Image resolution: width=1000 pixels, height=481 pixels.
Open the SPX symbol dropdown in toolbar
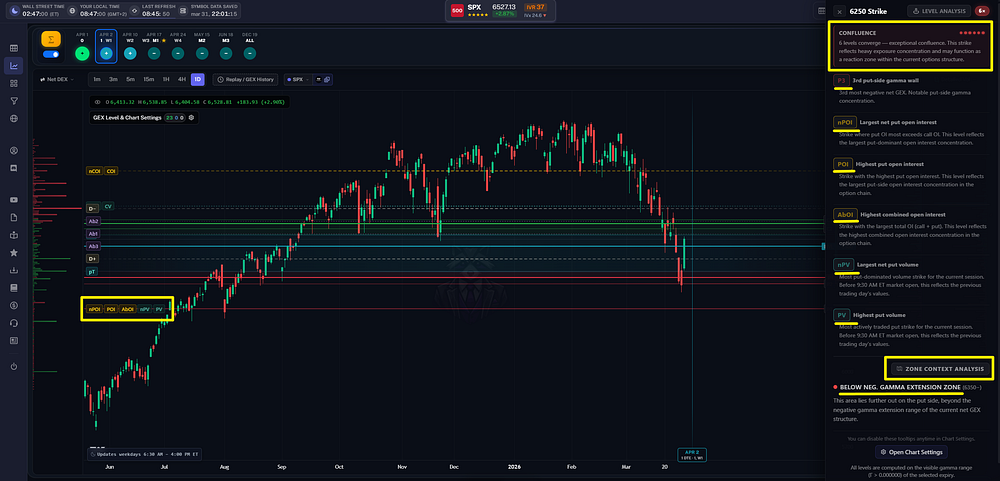coord(296,80)
